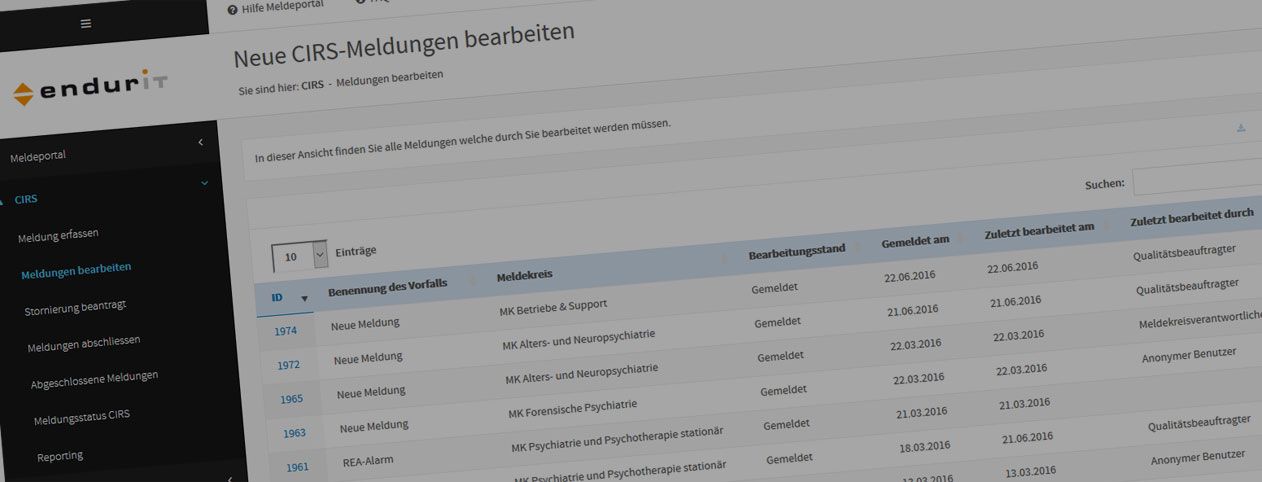Click MK Alters- und Neuropsychiatrie in row 1972
Image resolution: width=1262 pixels, height=482 pixels.
pos(579,339)
